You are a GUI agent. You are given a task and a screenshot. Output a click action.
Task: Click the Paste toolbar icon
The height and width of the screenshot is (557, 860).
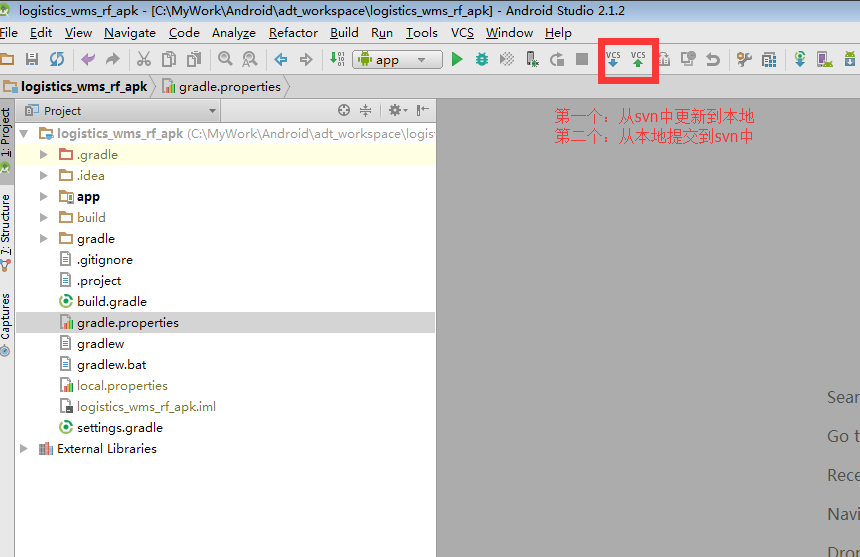(194, 59)
